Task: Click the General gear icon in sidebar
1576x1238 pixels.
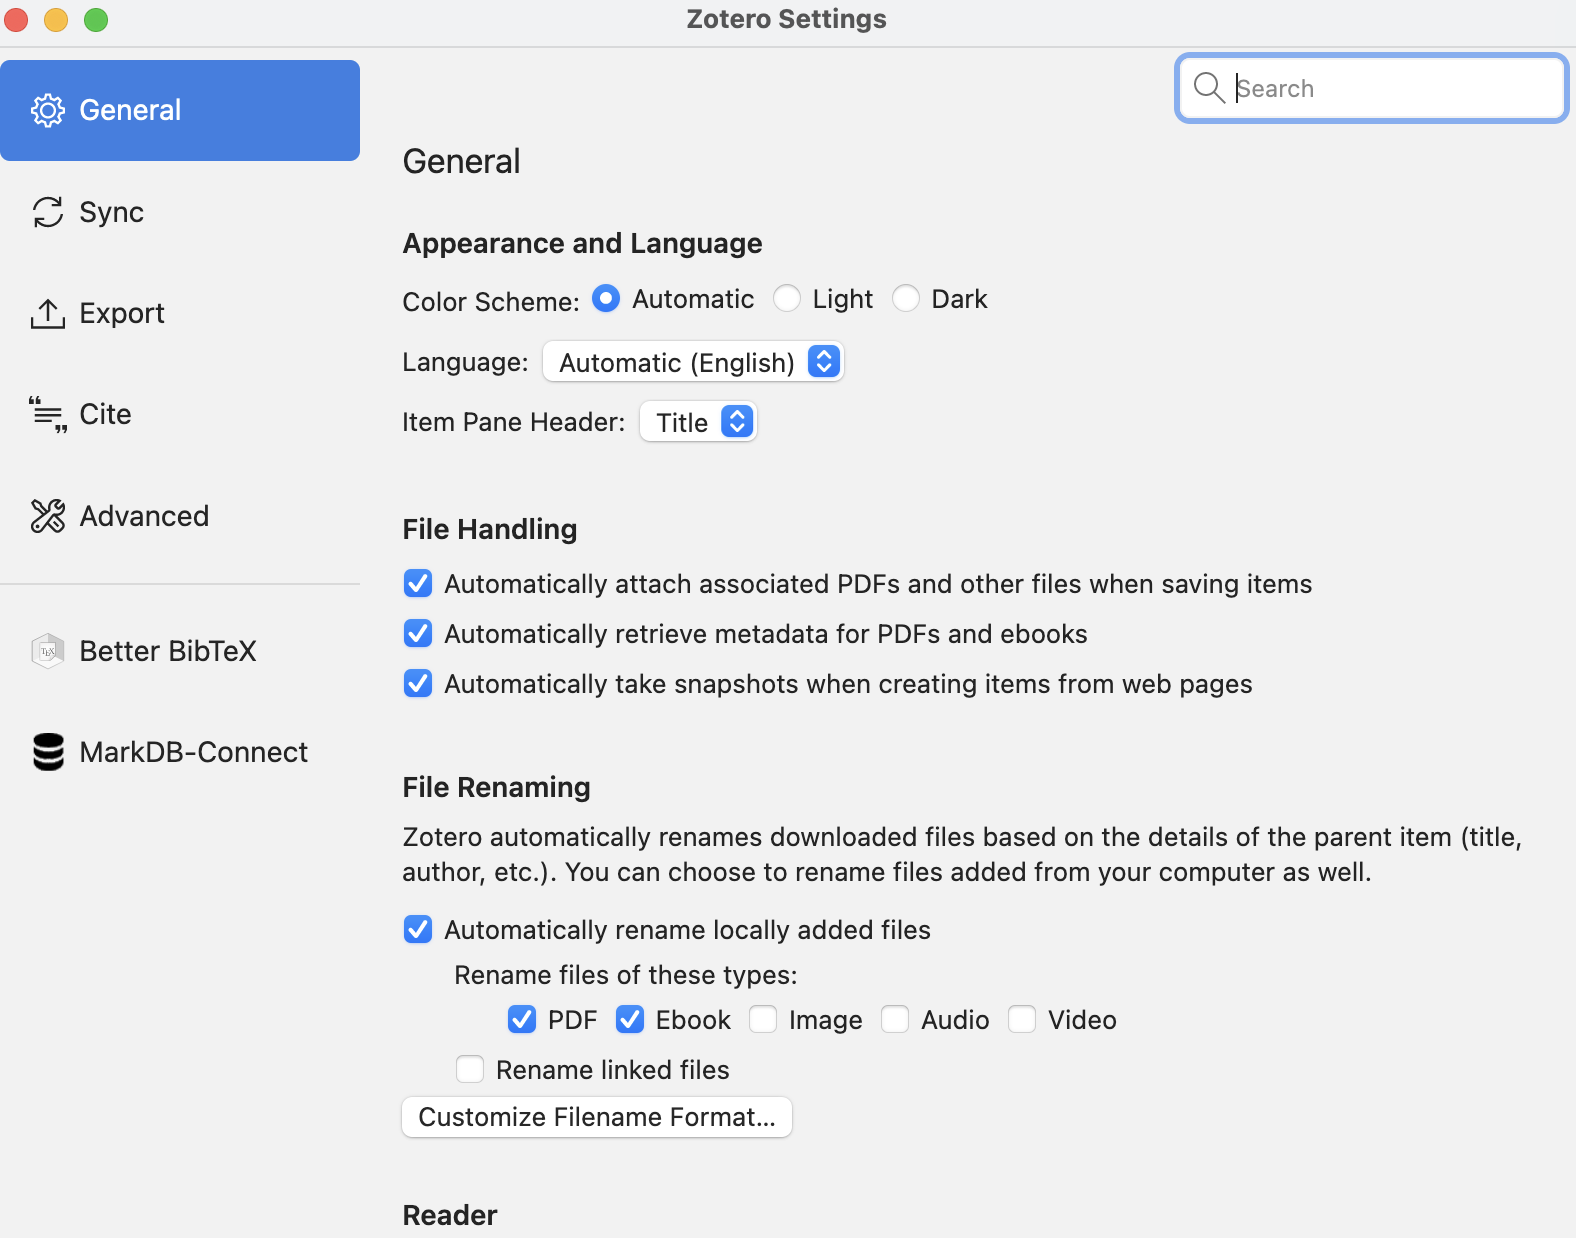Action: click(48, 110)
